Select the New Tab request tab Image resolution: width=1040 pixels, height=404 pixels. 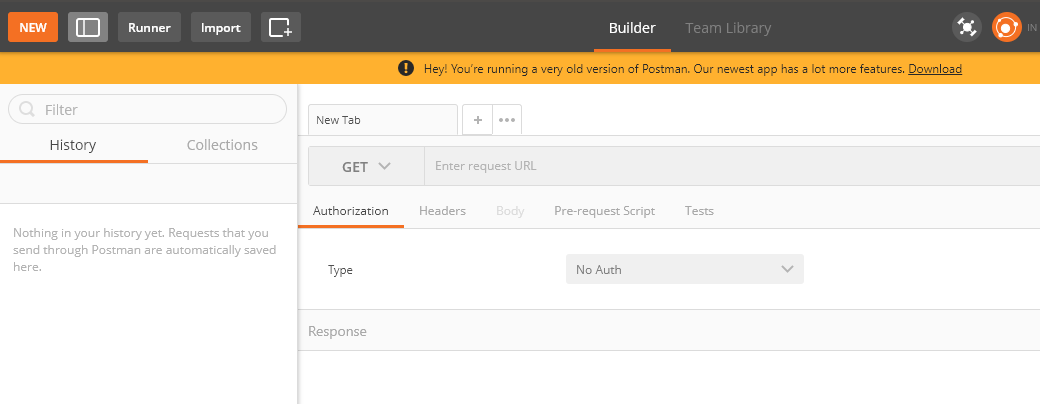click(x=383, y=120)
